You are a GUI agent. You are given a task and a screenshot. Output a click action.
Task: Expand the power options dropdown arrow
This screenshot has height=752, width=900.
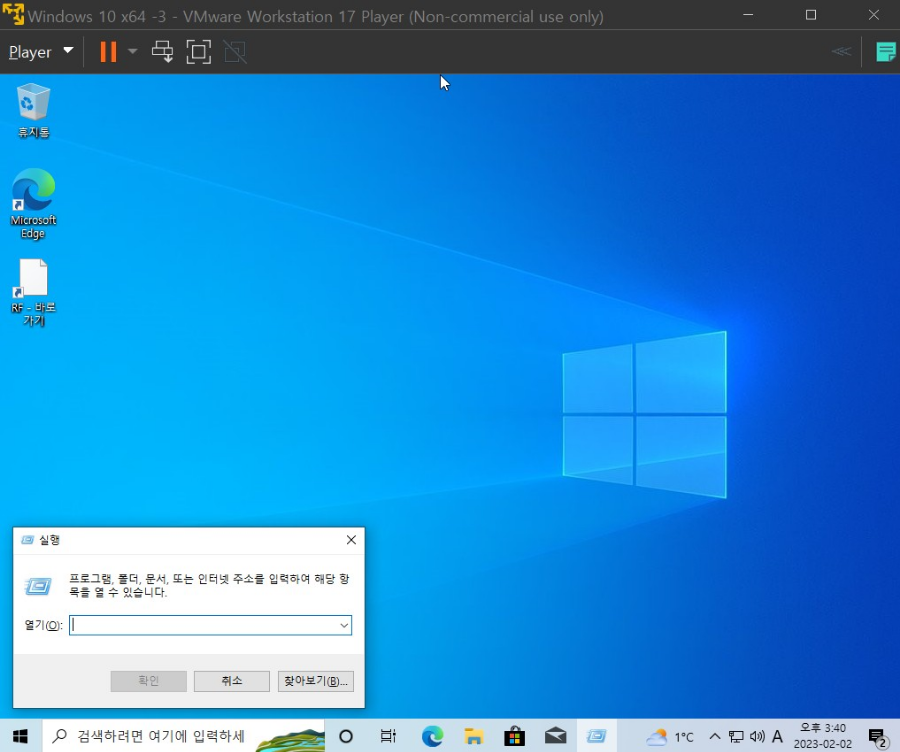pos(133,52)
